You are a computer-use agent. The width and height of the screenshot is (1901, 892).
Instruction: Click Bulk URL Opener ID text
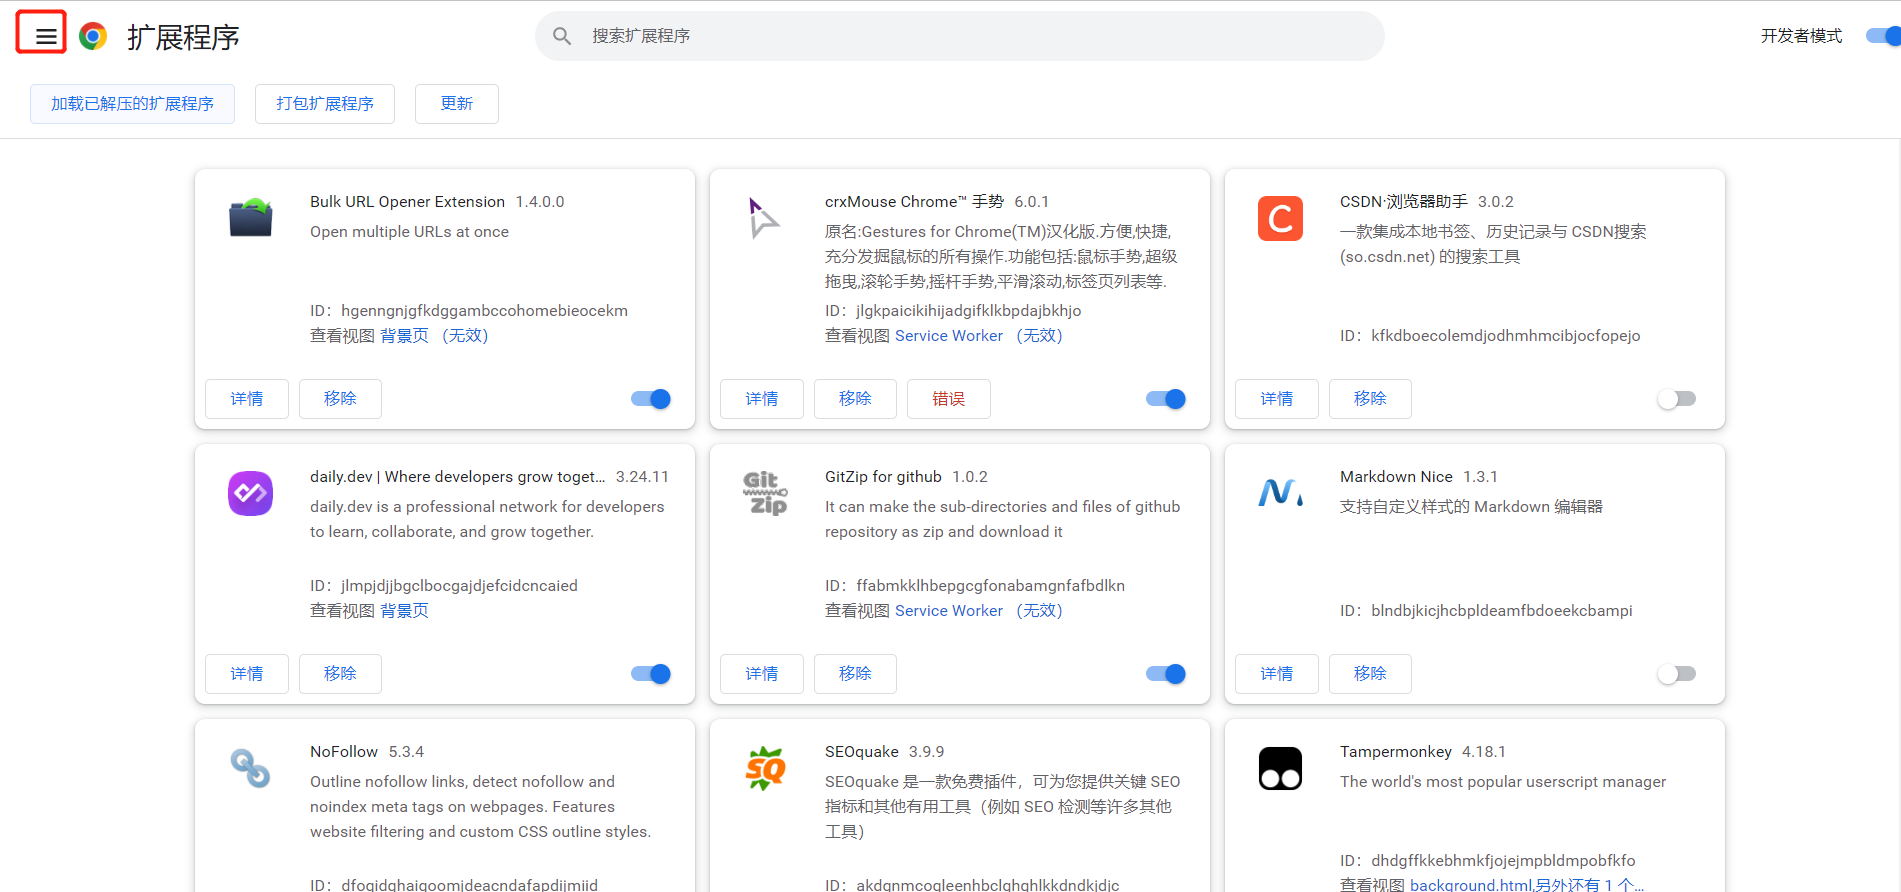click(469, 311)
